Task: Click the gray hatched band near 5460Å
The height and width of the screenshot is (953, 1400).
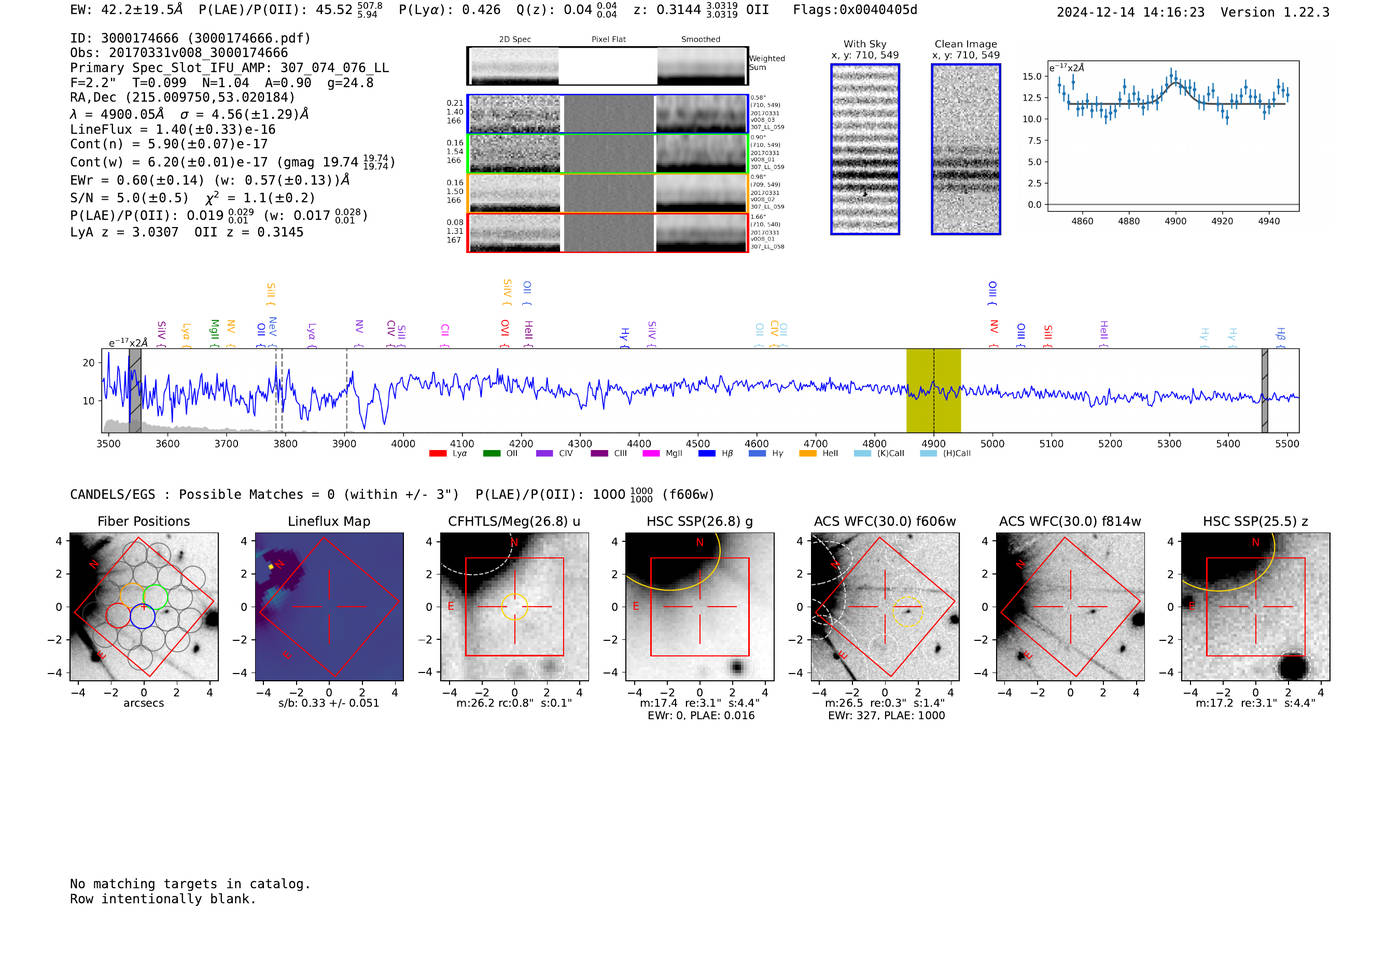Action: click(1265, 390)
